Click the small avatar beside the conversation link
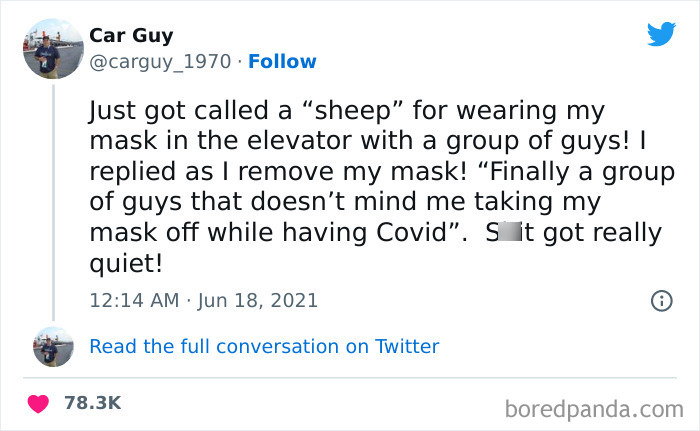This screenshot has width=700, height=431. (53, 346)
